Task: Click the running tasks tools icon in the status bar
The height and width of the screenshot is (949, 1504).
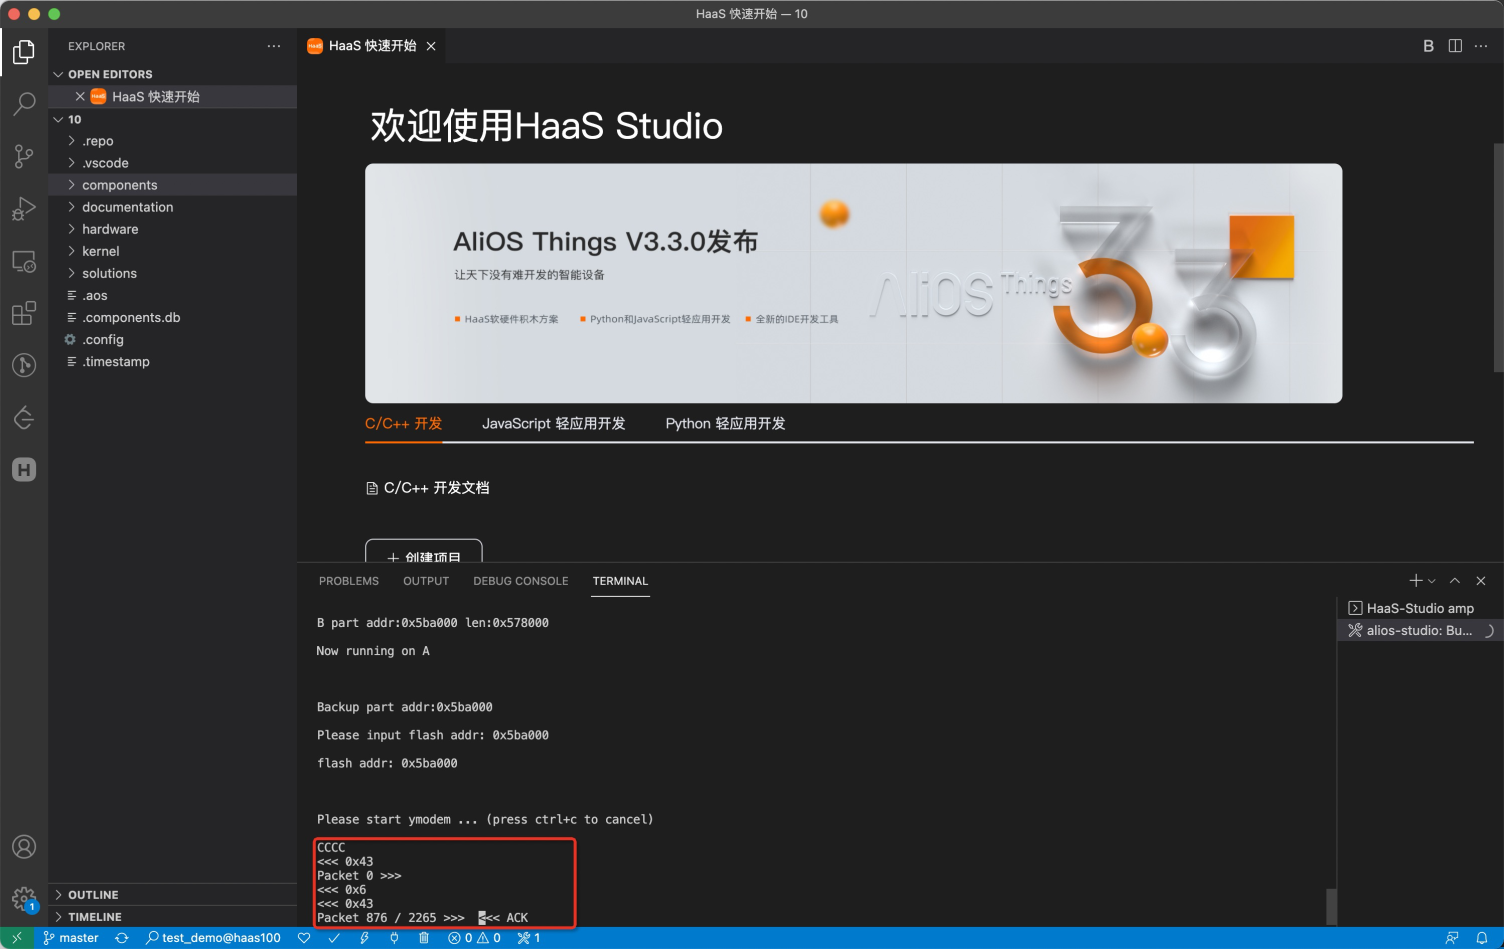Action: [529, 938]
